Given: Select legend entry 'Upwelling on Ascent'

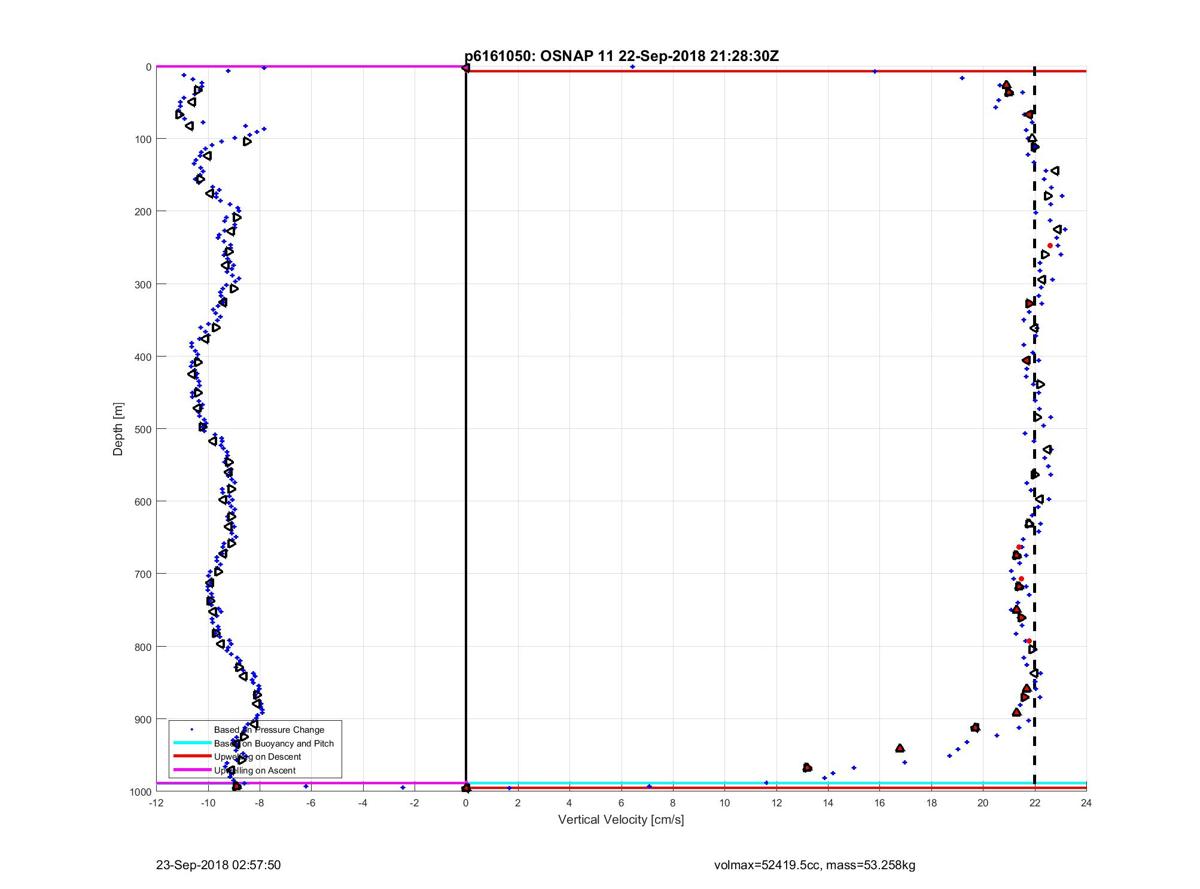Looking at the screenshot, I should (x=254, y=770).
